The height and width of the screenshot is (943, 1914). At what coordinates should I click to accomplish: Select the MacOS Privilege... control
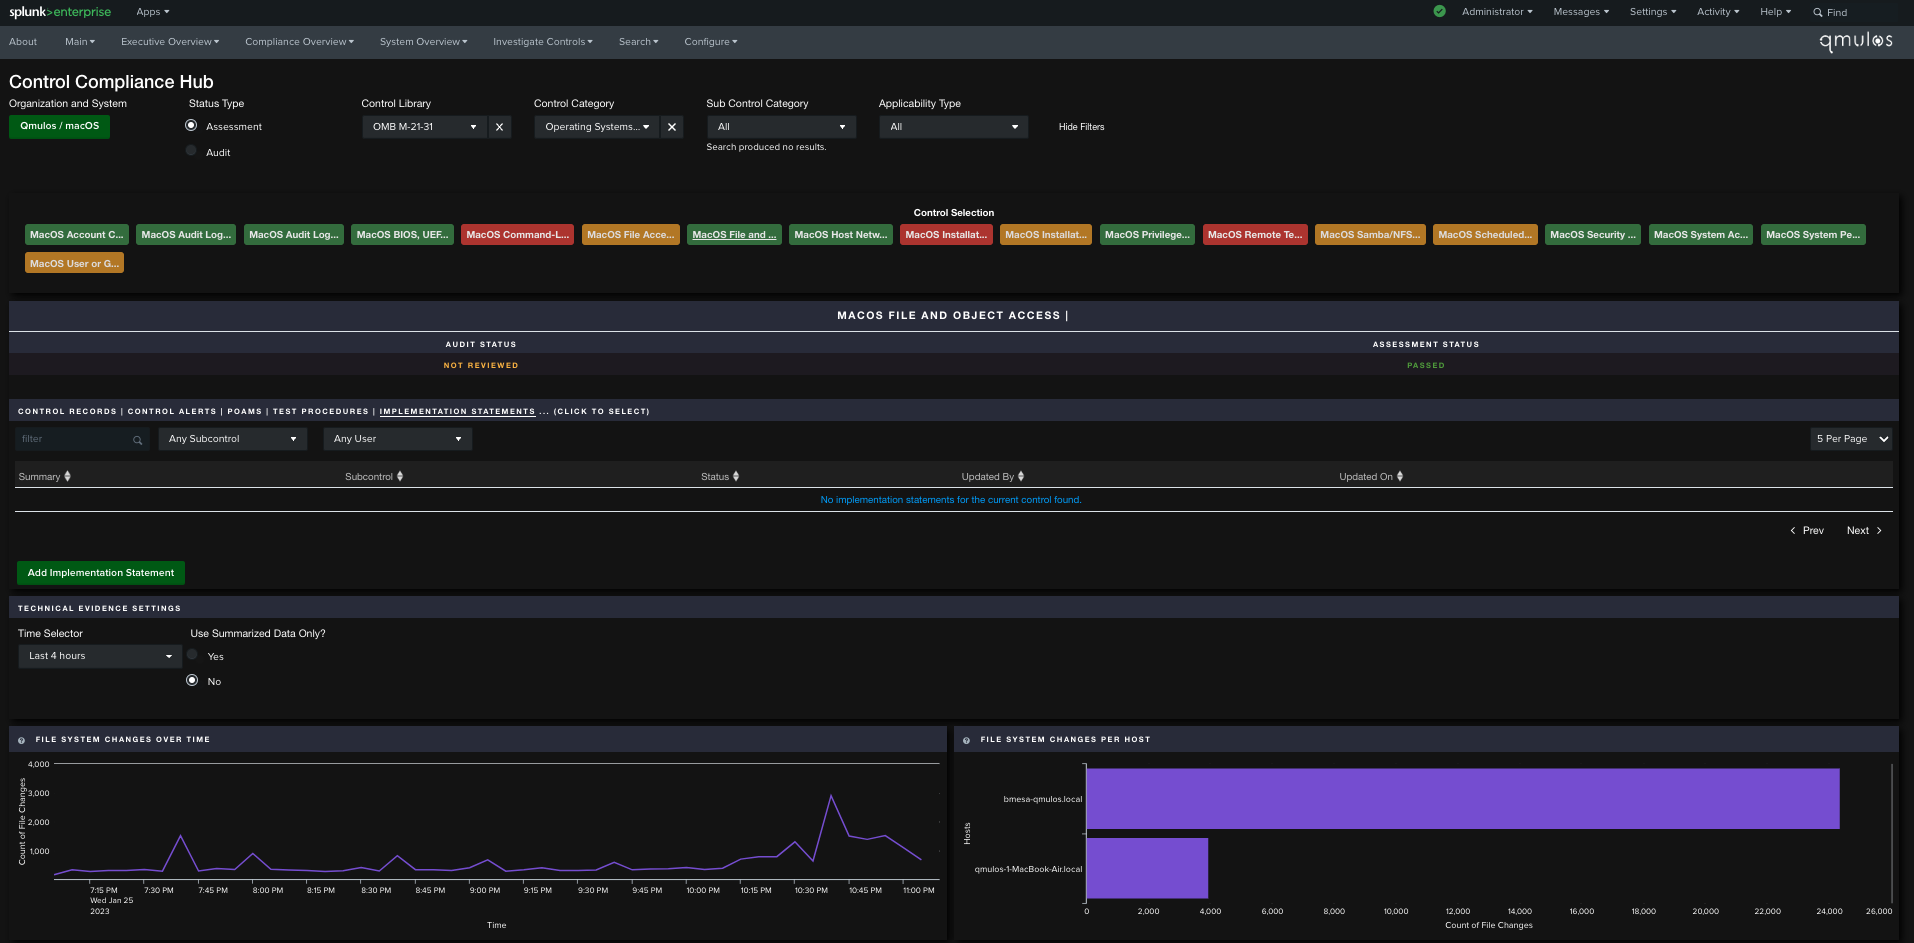1148,235
